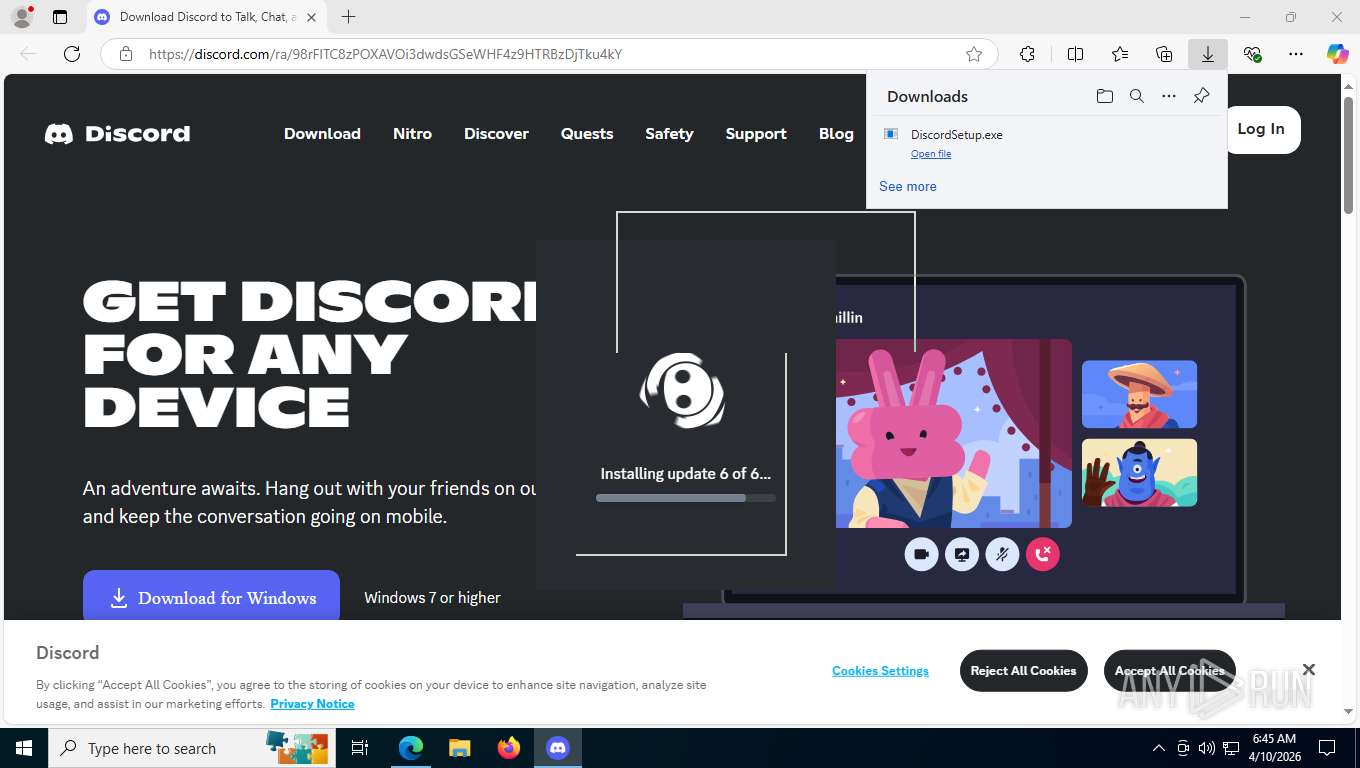Open the Quests nav item
The image size is (1360, 768).
point(587,134)
